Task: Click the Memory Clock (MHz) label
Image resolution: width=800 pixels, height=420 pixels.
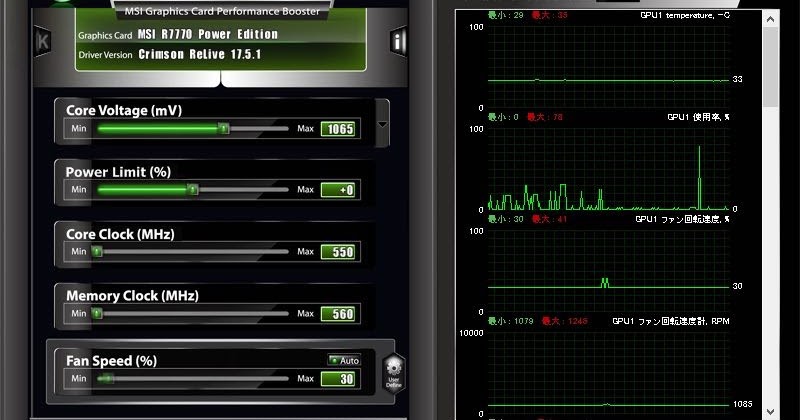Action: (x=132, y=296)
